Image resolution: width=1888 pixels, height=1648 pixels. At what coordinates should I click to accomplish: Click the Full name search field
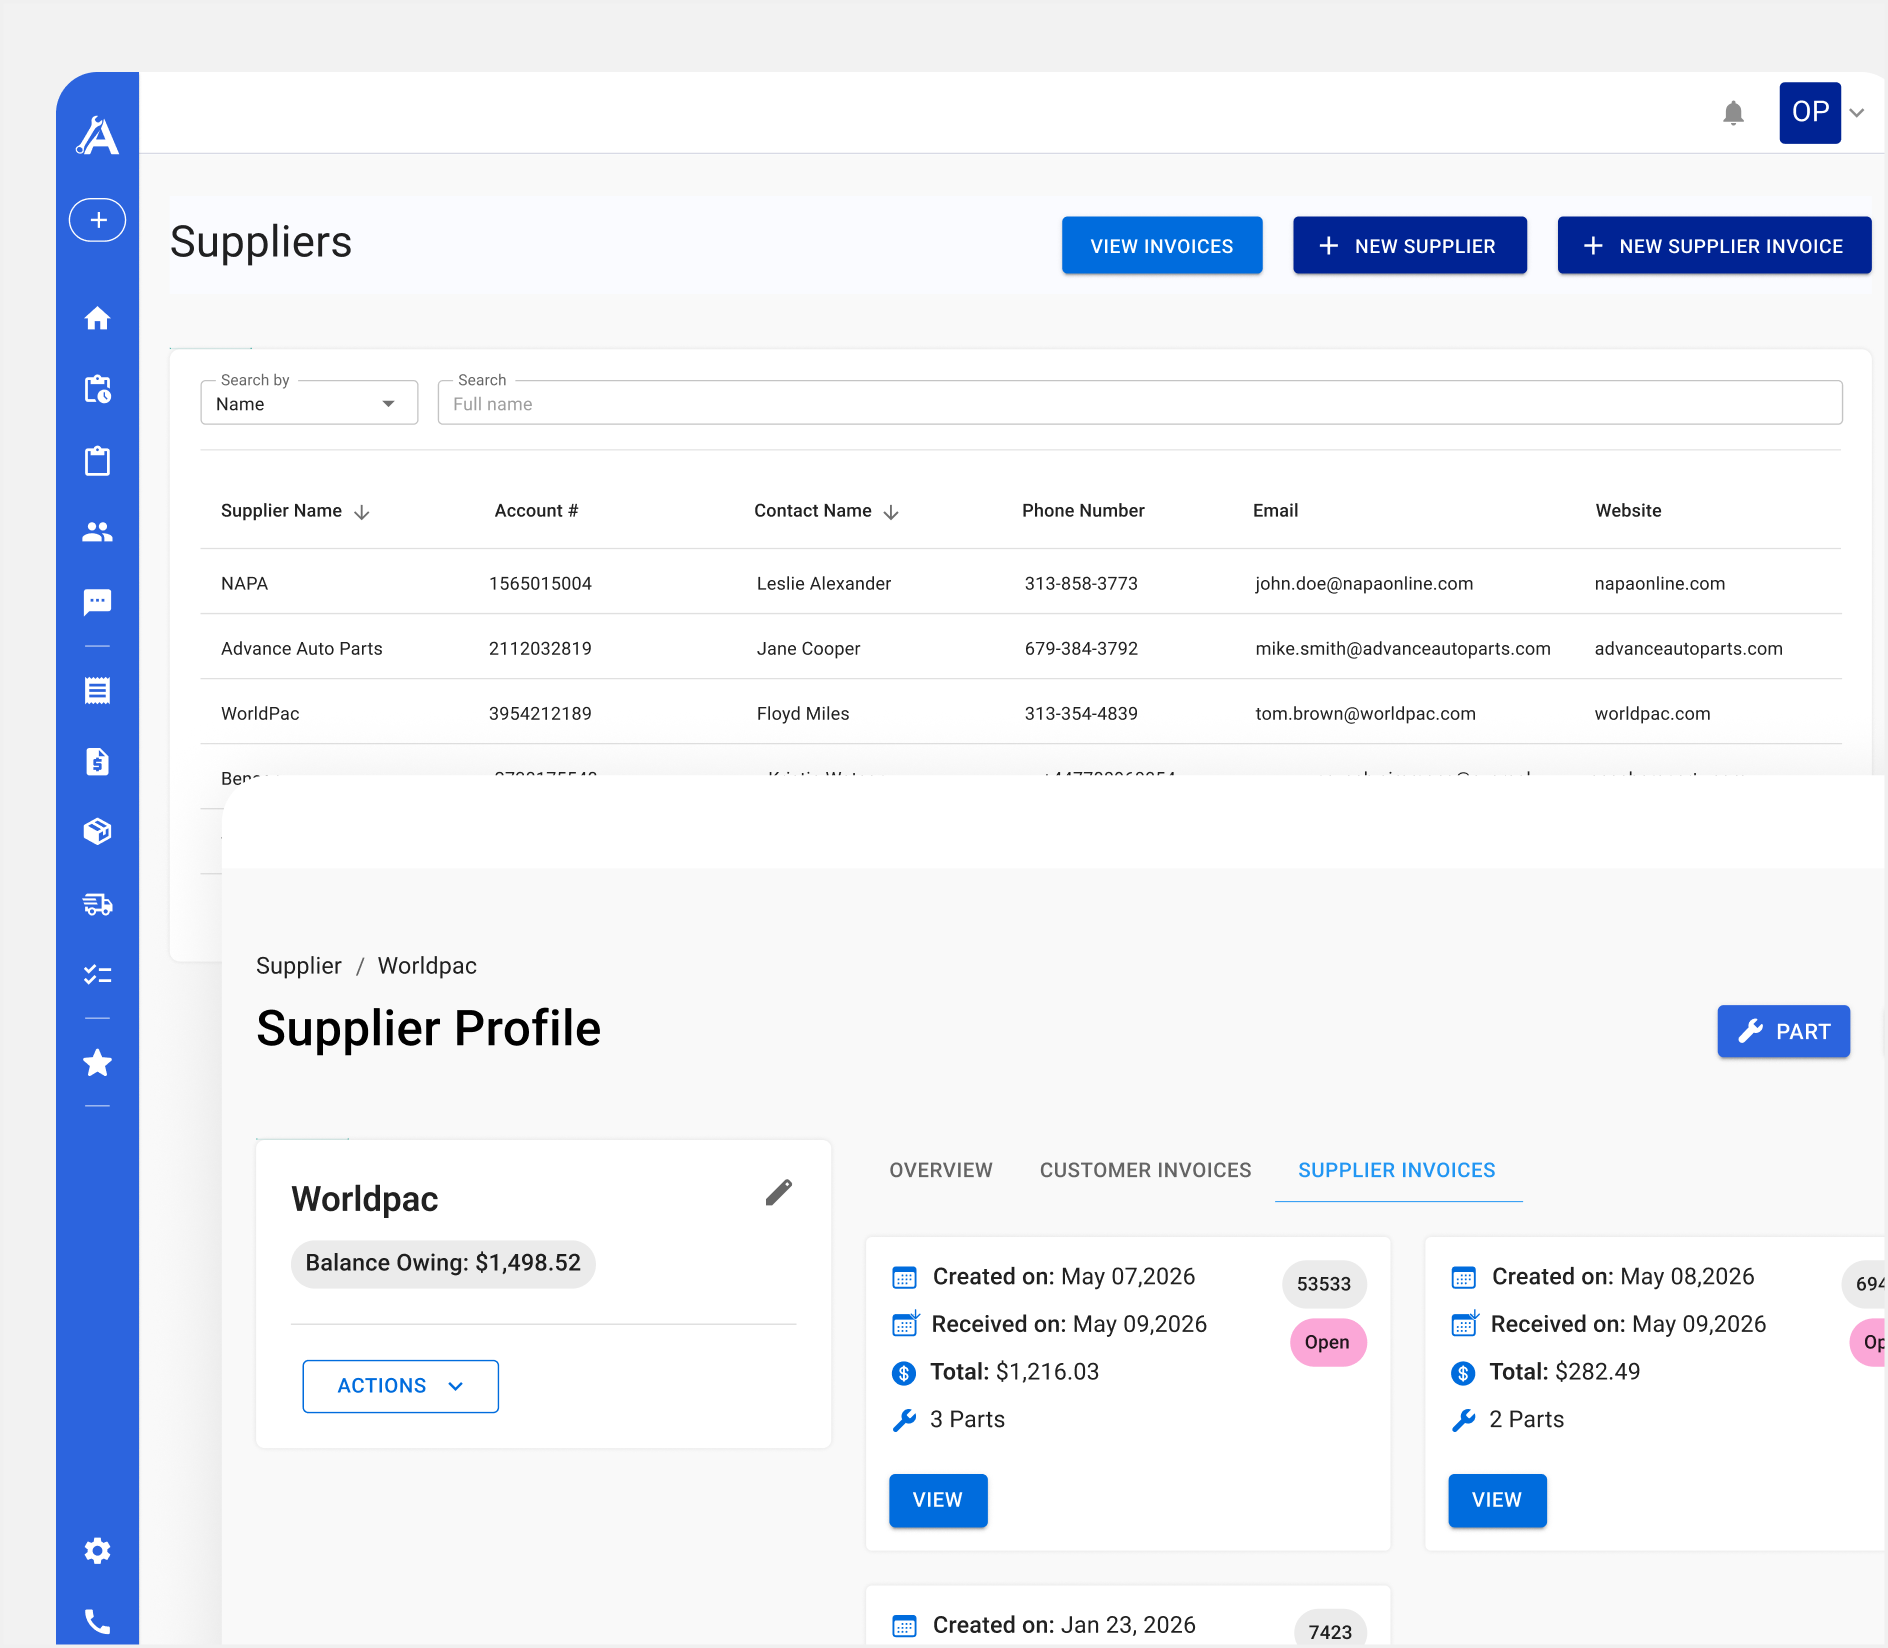point(1140,403)
